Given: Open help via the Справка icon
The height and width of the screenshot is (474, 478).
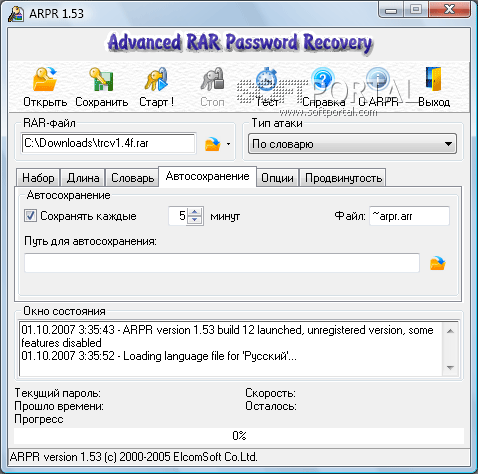Looking at the screenshot, I should 322,80.
